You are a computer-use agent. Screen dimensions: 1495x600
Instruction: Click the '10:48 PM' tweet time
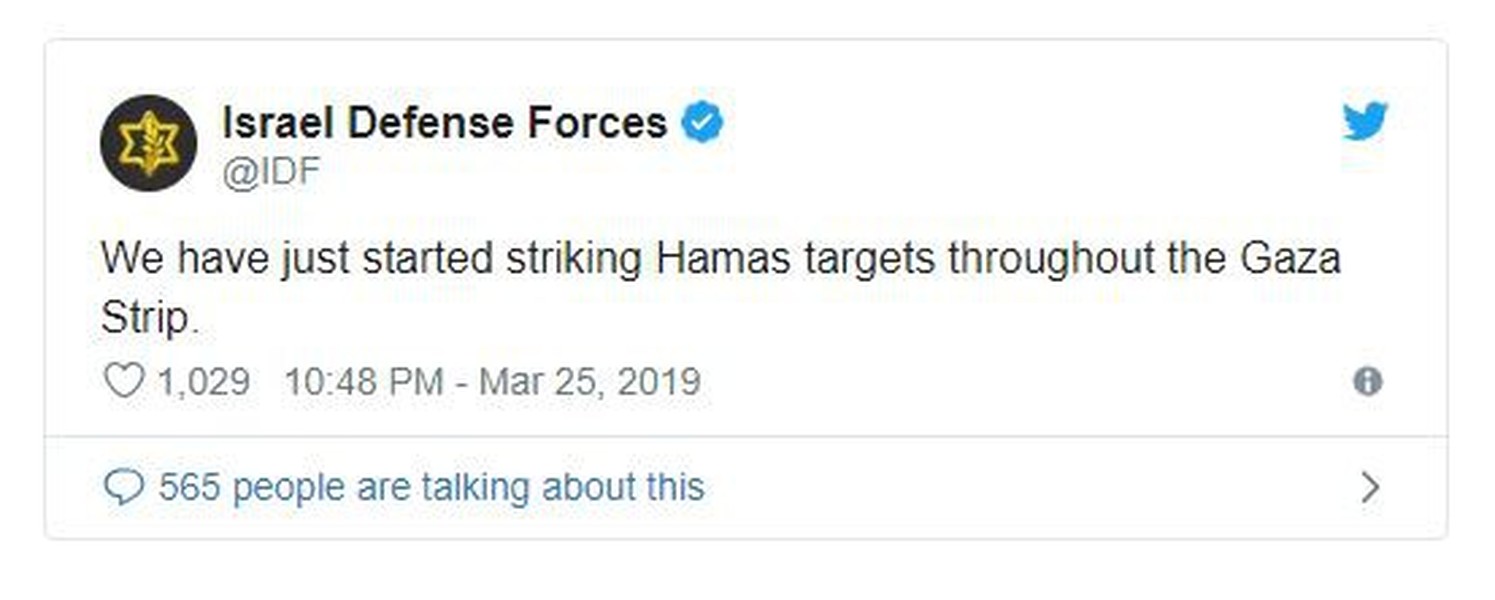point(364,381)
